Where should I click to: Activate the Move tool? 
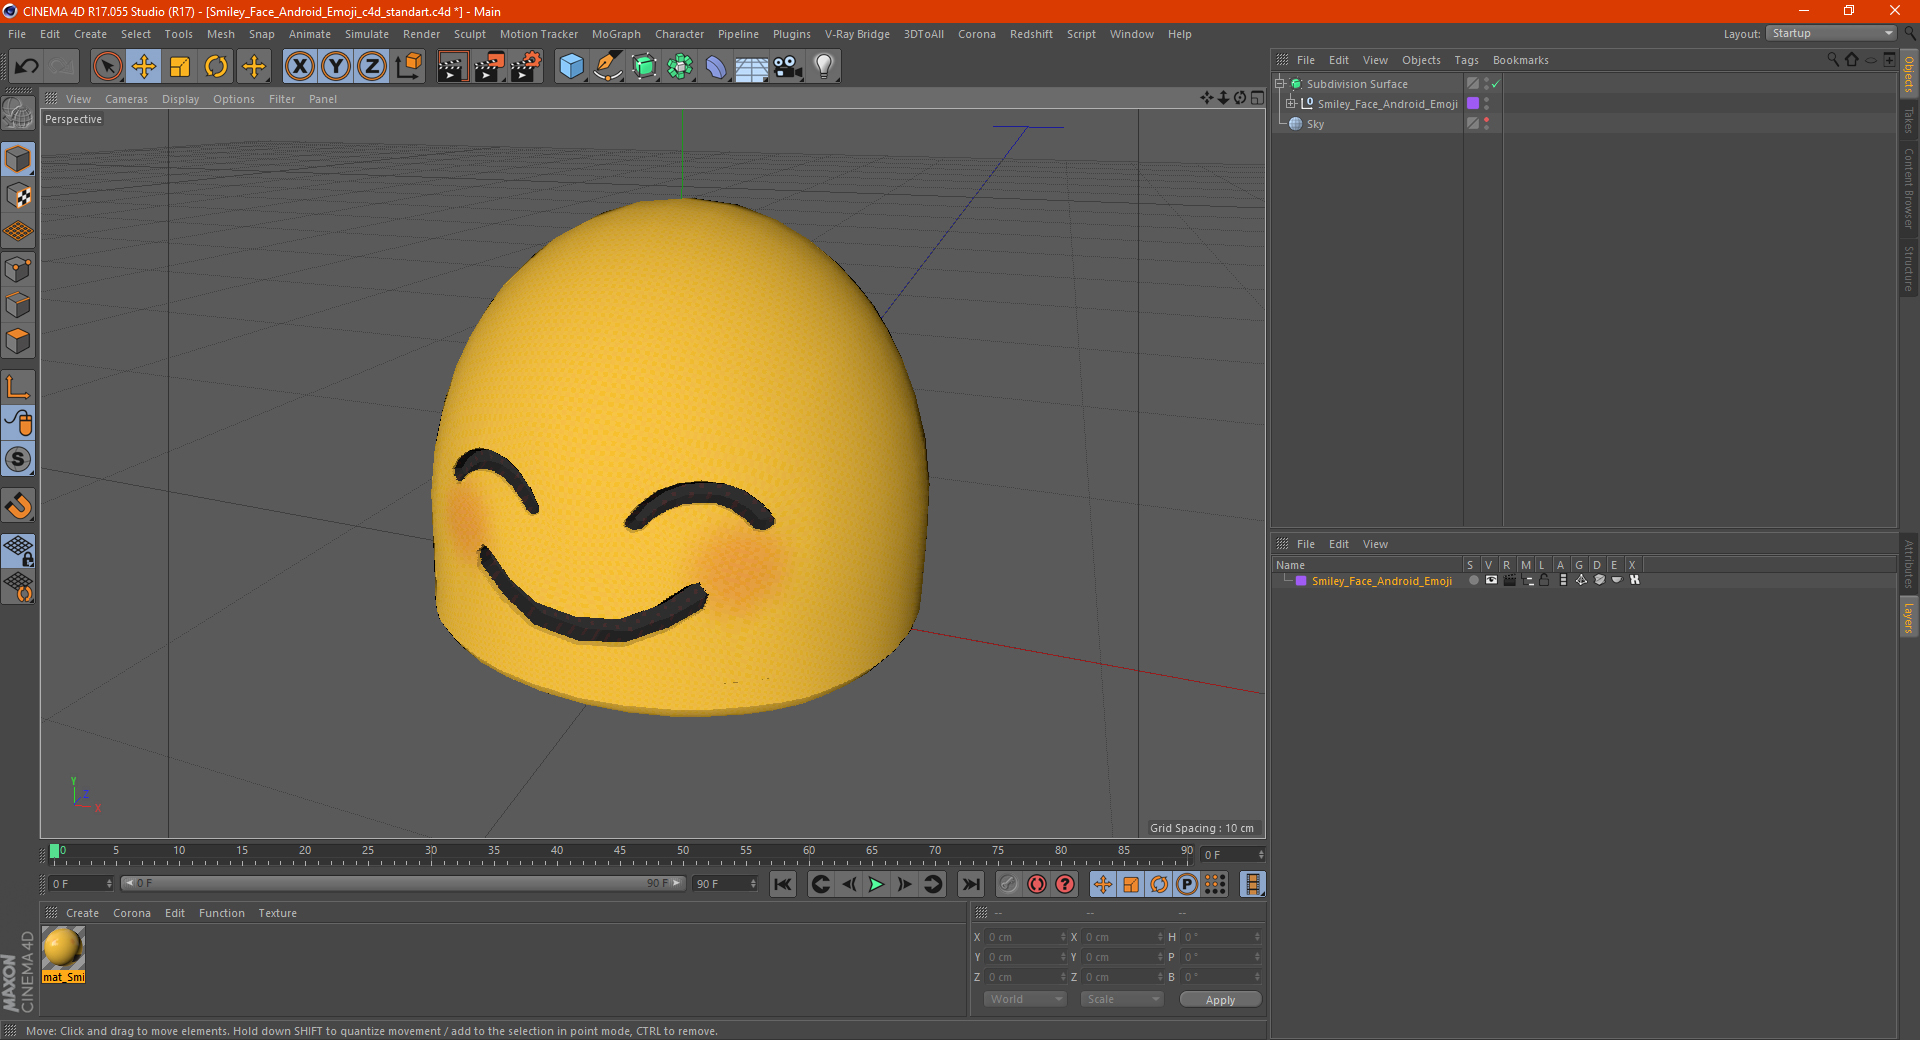coord(144,67)
